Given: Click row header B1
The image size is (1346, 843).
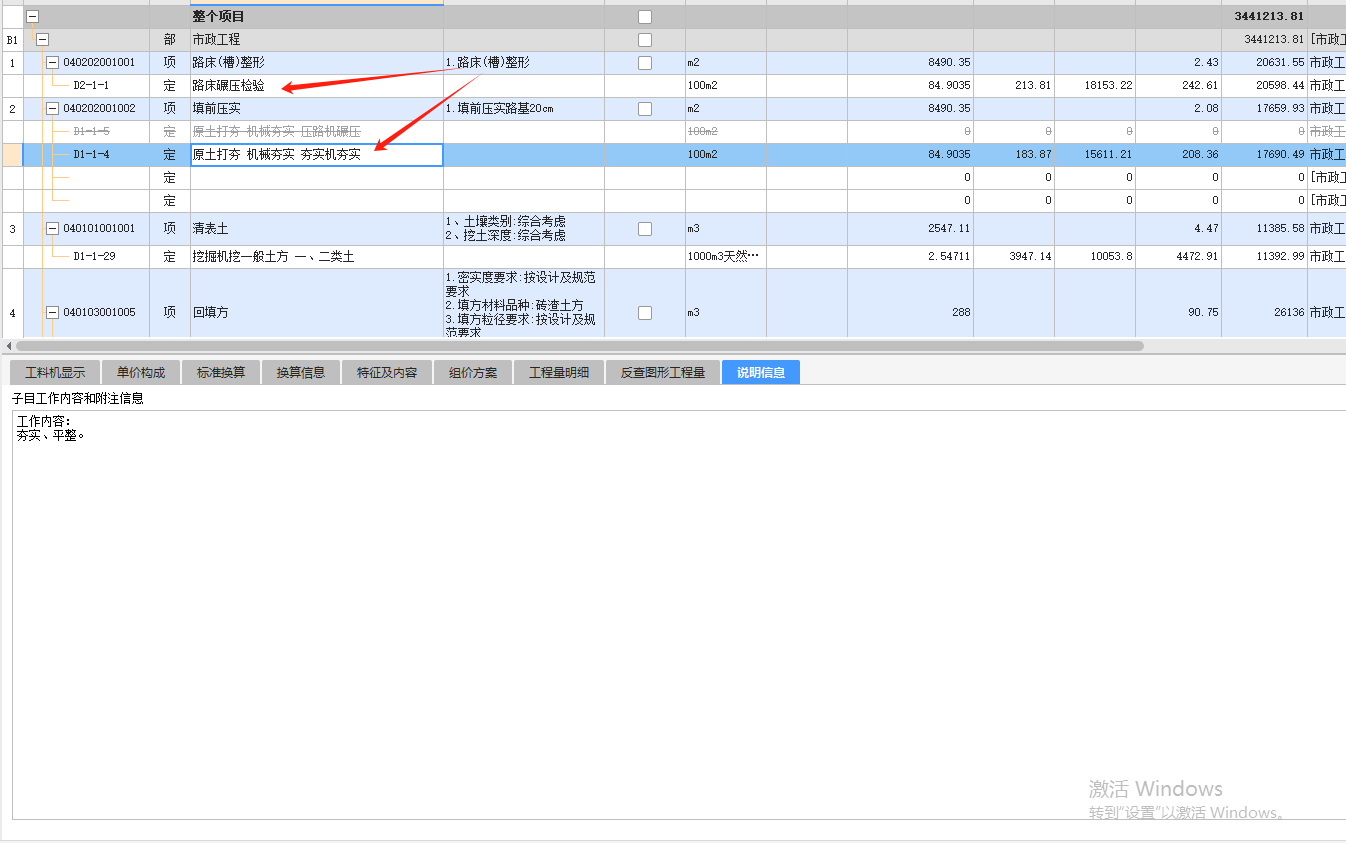Looking at the screenshot, I should [12, 40].
